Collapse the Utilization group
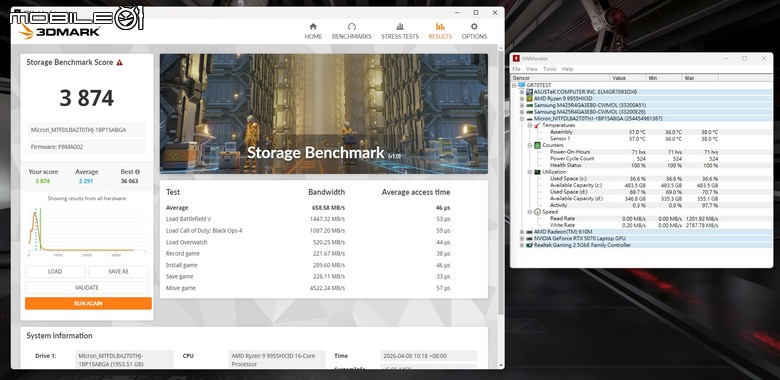Screen dimensions: 780x380 coord(530,172)
